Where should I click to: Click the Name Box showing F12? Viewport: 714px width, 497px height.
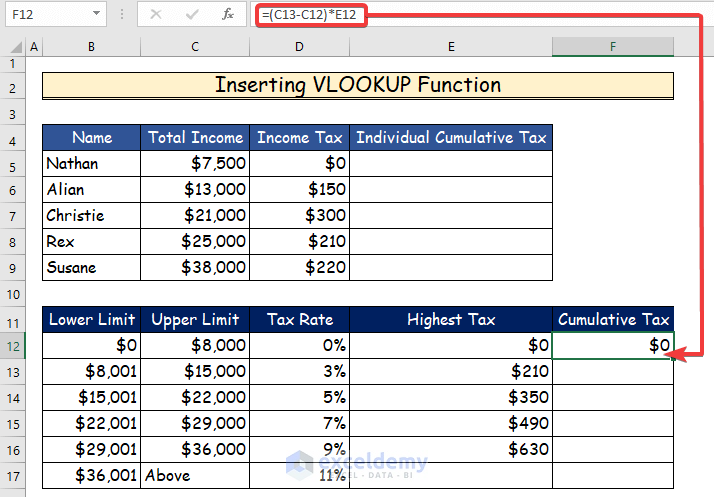56,14
